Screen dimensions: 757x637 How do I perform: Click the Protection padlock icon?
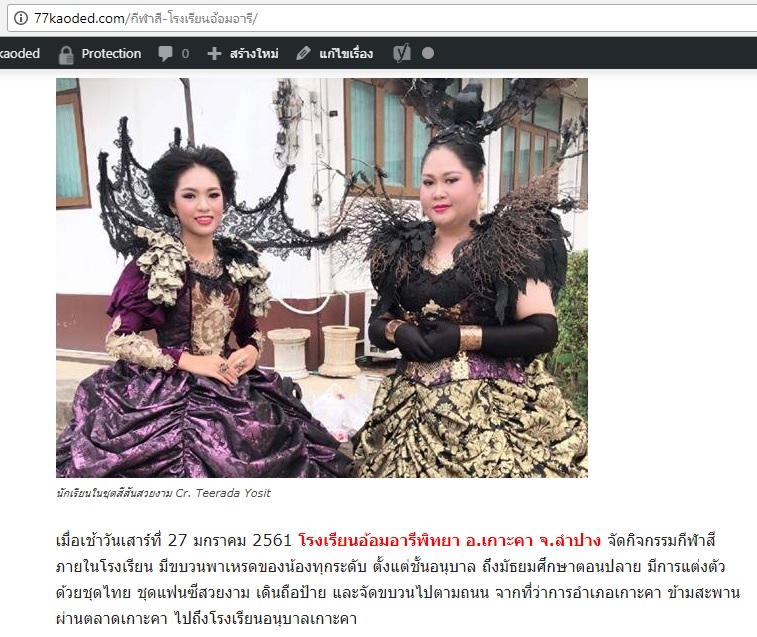tap(66, 54)
